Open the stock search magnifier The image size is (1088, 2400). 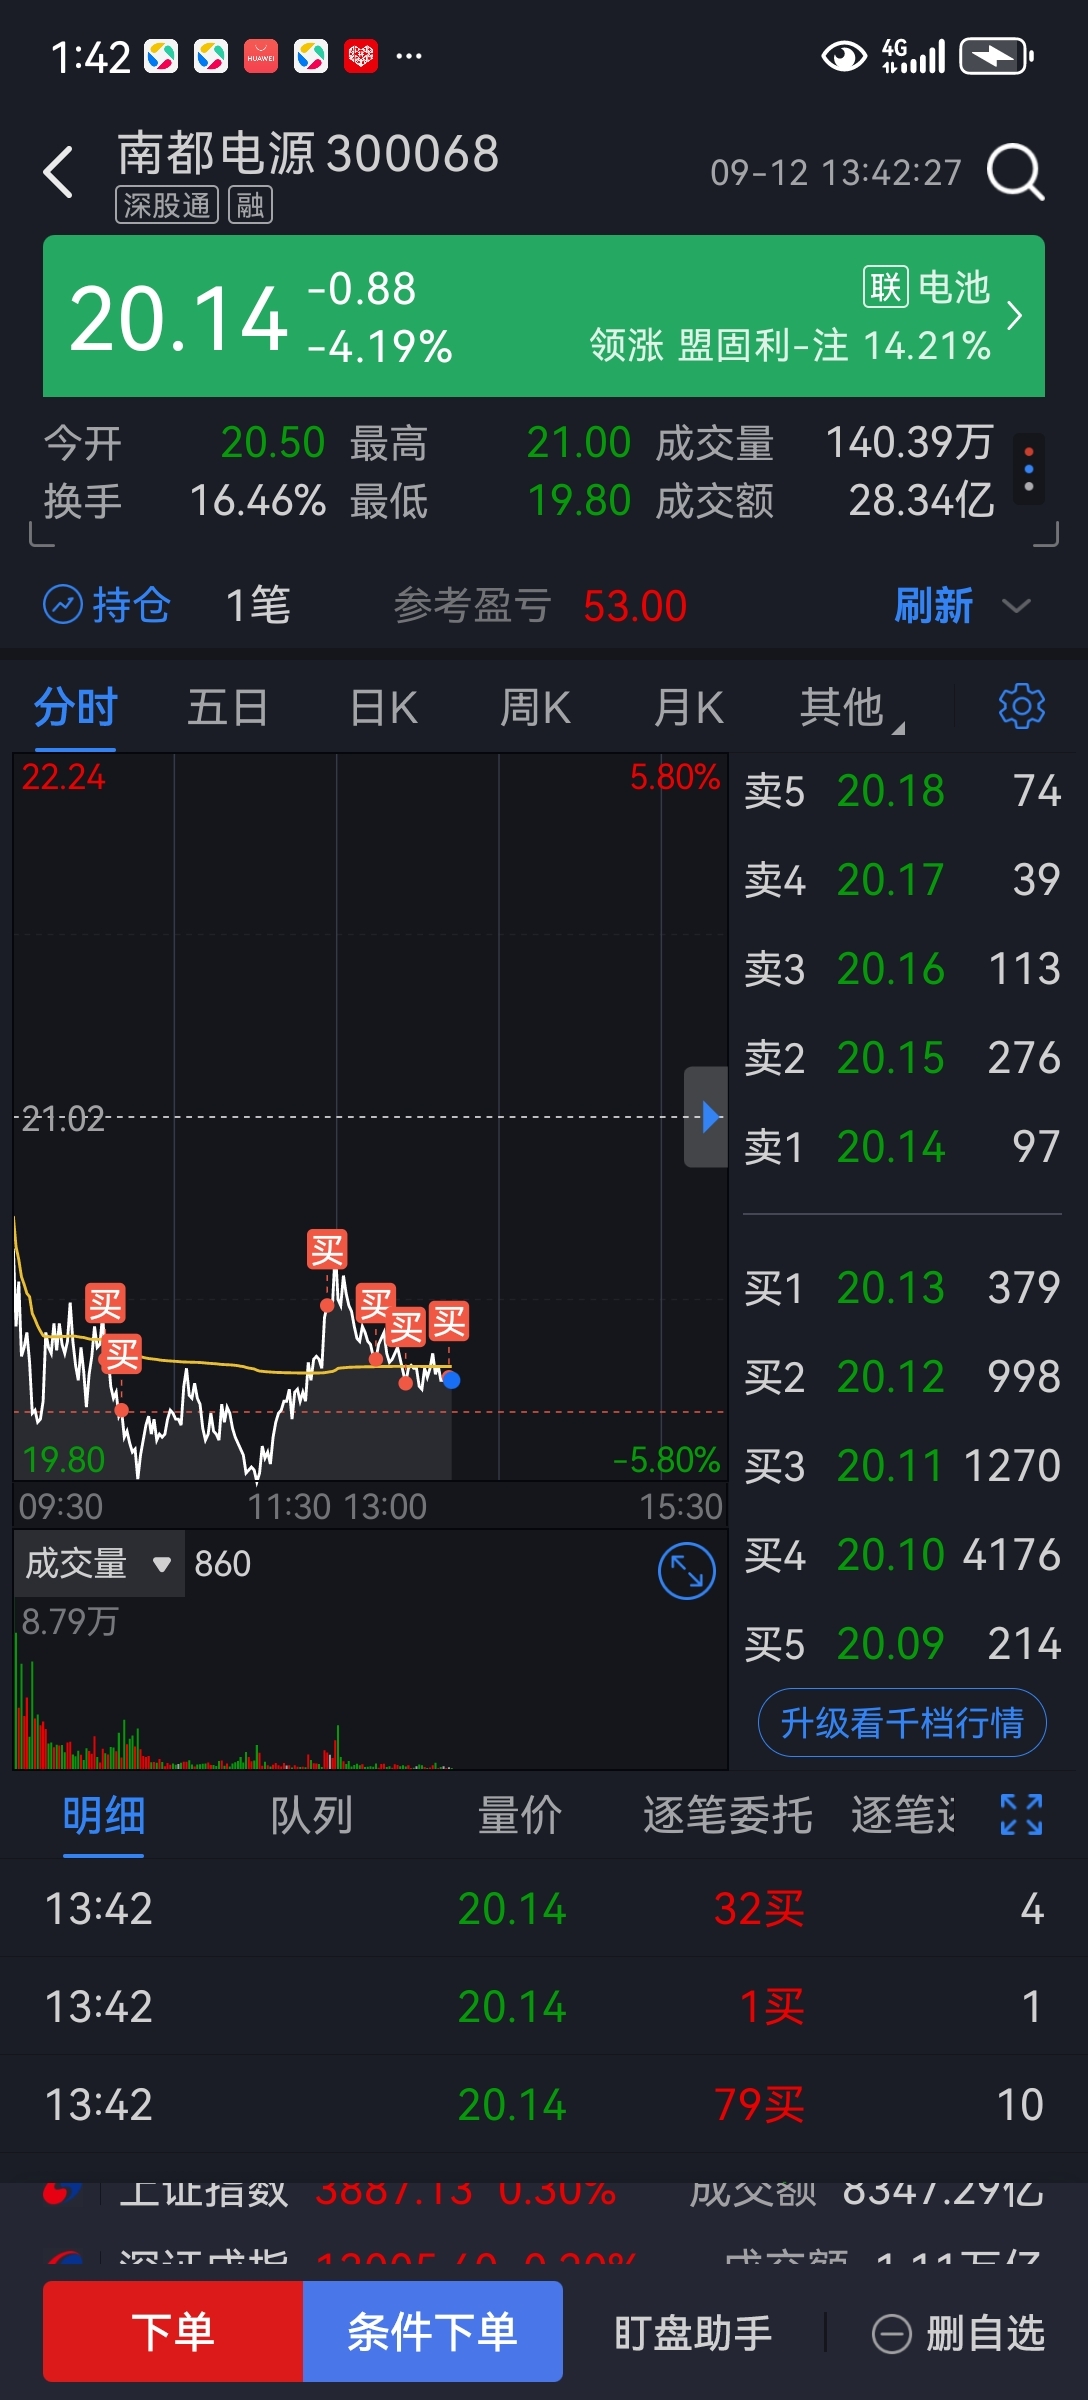pos(1015,172)
